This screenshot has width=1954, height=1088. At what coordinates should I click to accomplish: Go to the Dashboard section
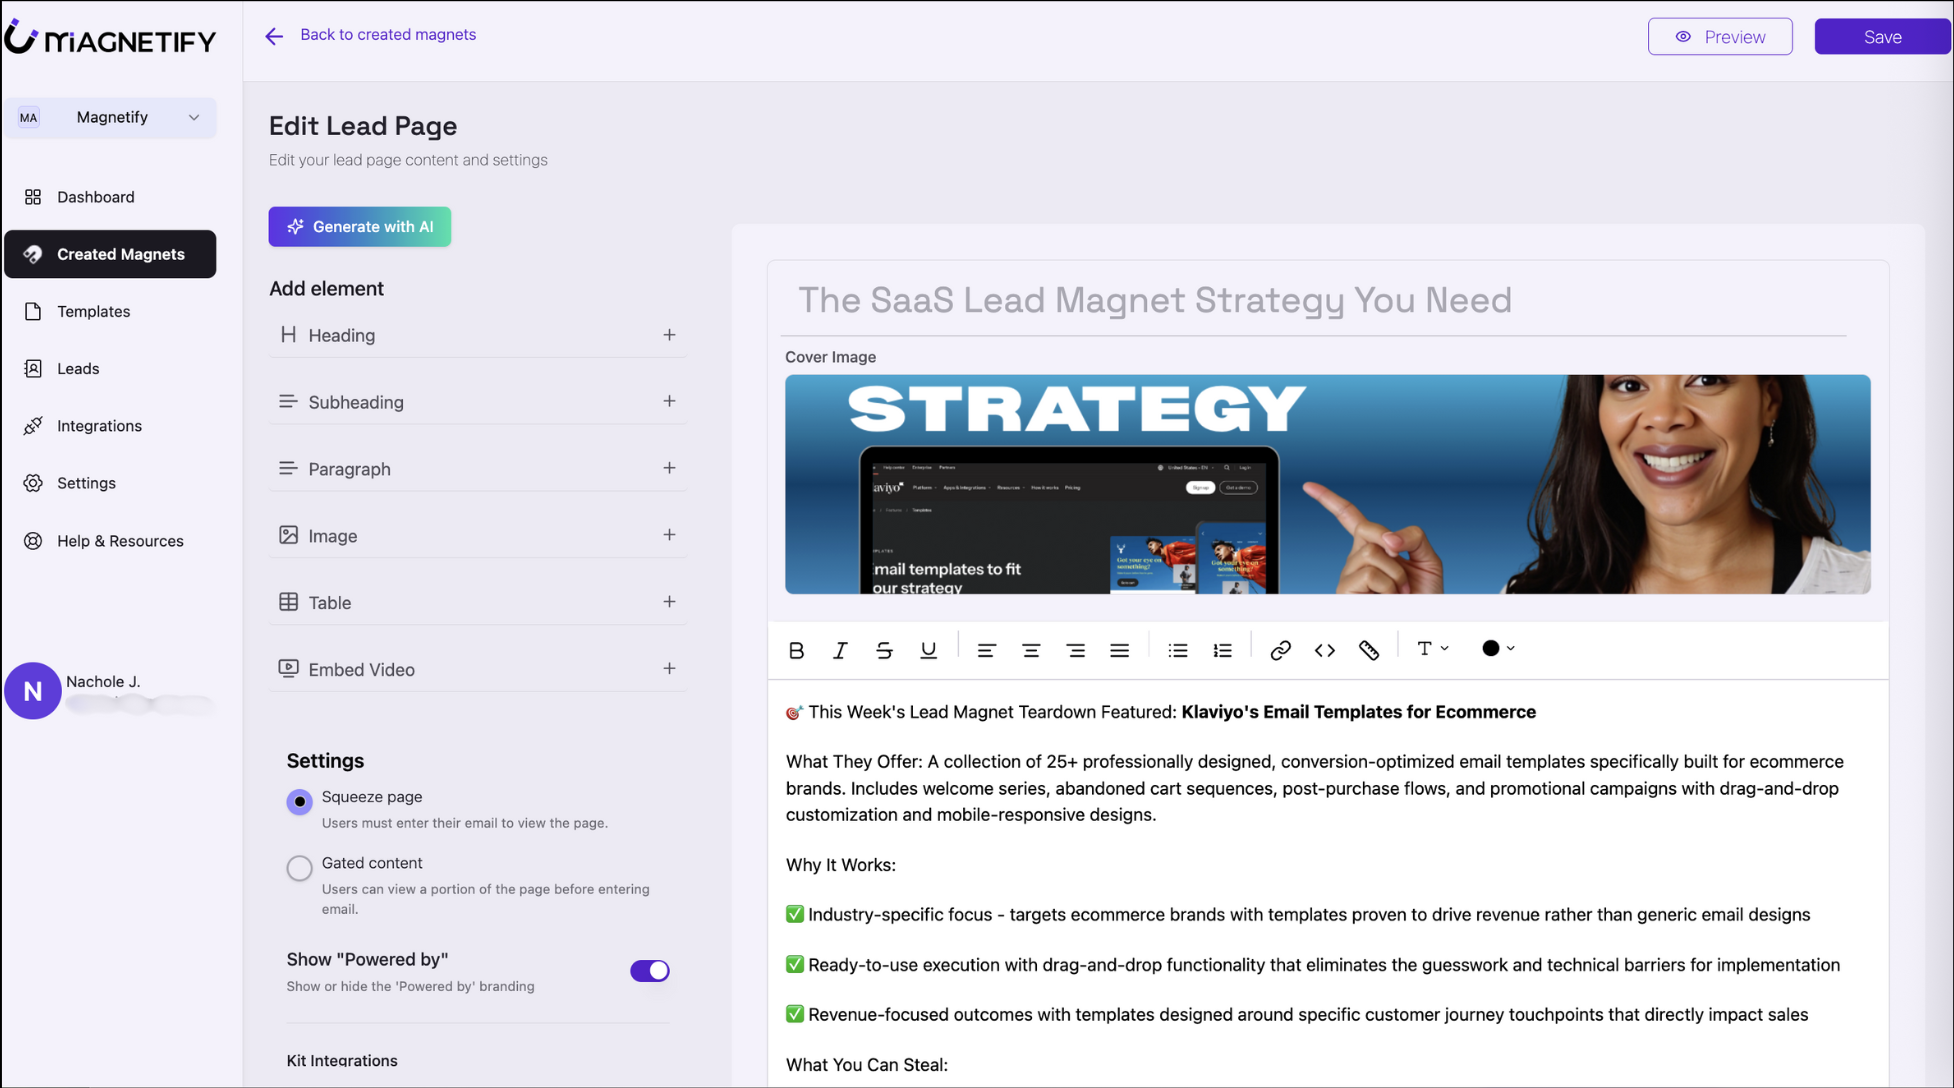pyautogui.click(x=95, y=196)
